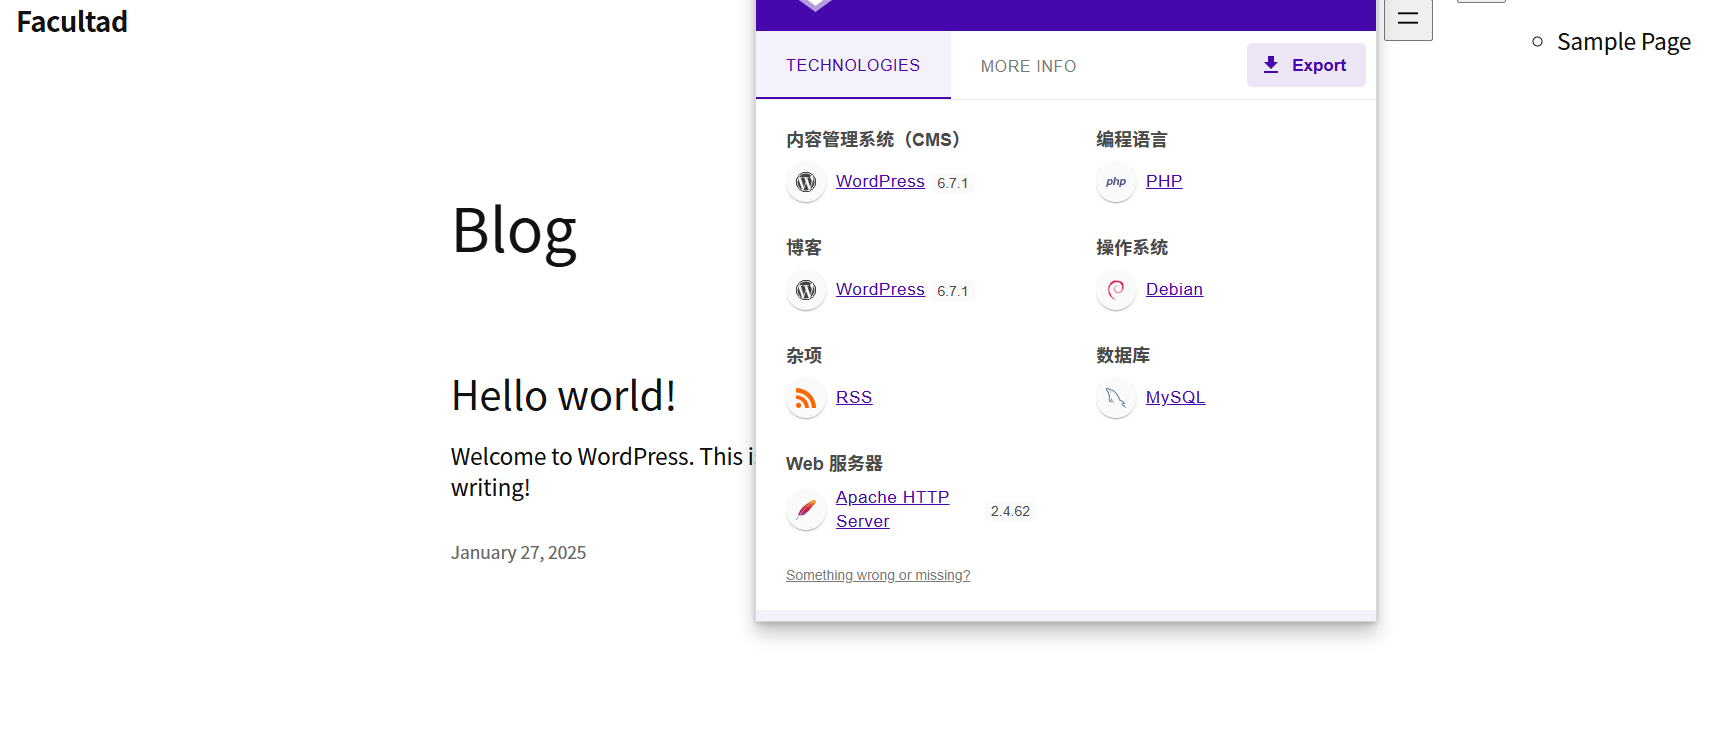Click the 操作系统 category heading
The image size is (1712, 748).
click(1132, 247)
